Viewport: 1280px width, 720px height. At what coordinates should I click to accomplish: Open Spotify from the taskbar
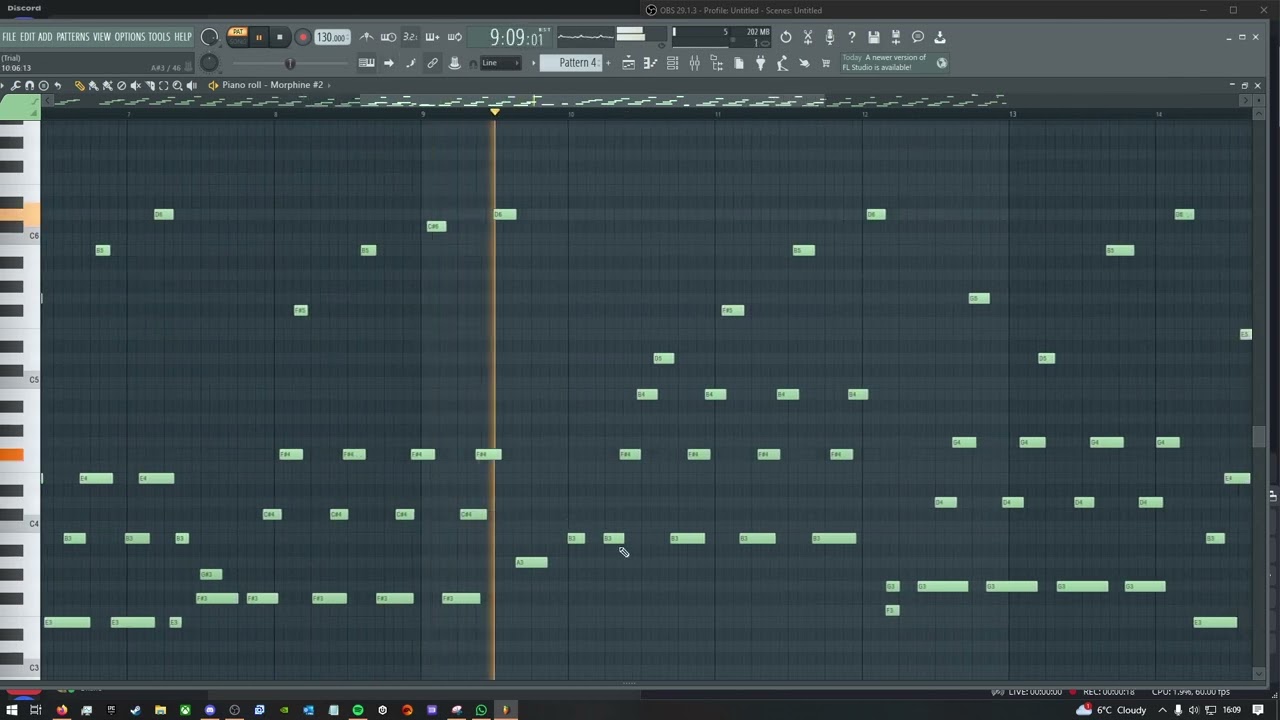(x=357, y=710)
